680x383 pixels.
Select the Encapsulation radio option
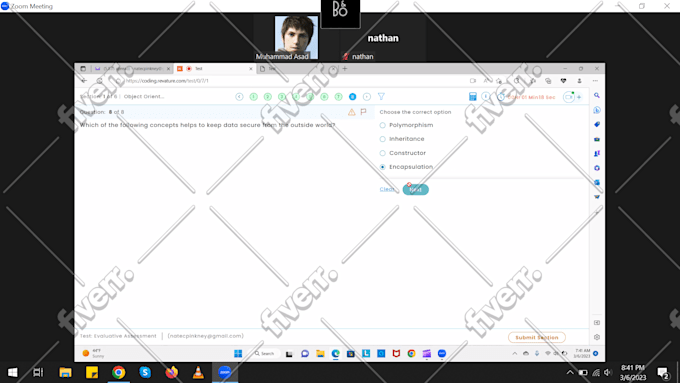(x=382, y=167)
